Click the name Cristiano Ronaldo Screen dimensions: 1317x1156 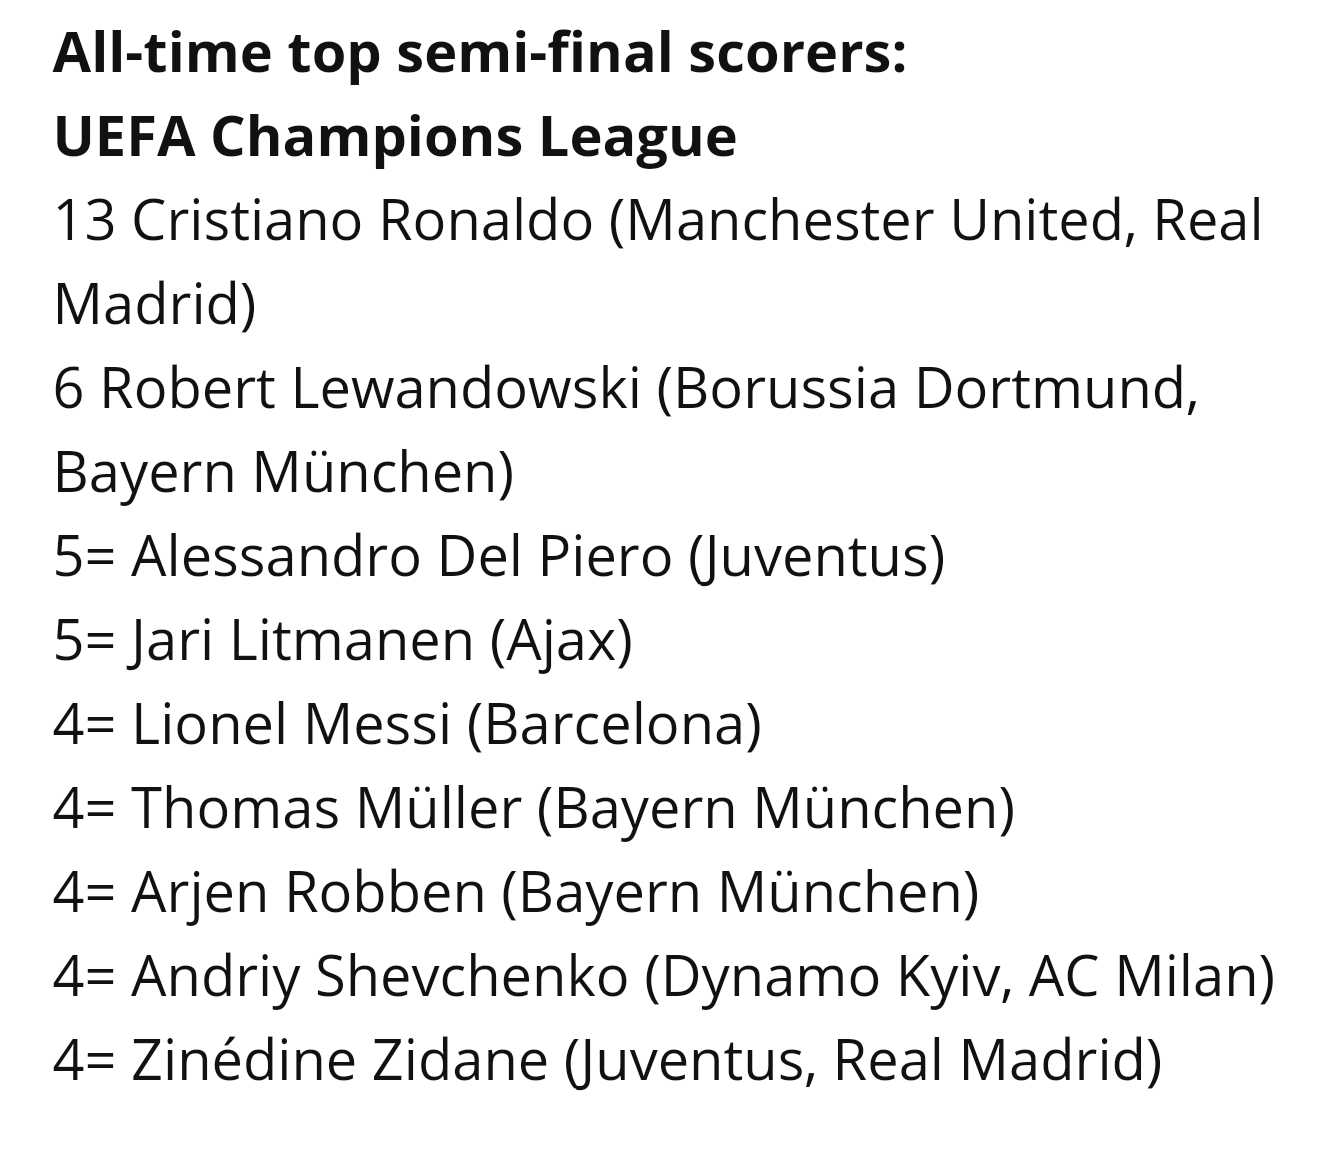click(x=362, y=221)
